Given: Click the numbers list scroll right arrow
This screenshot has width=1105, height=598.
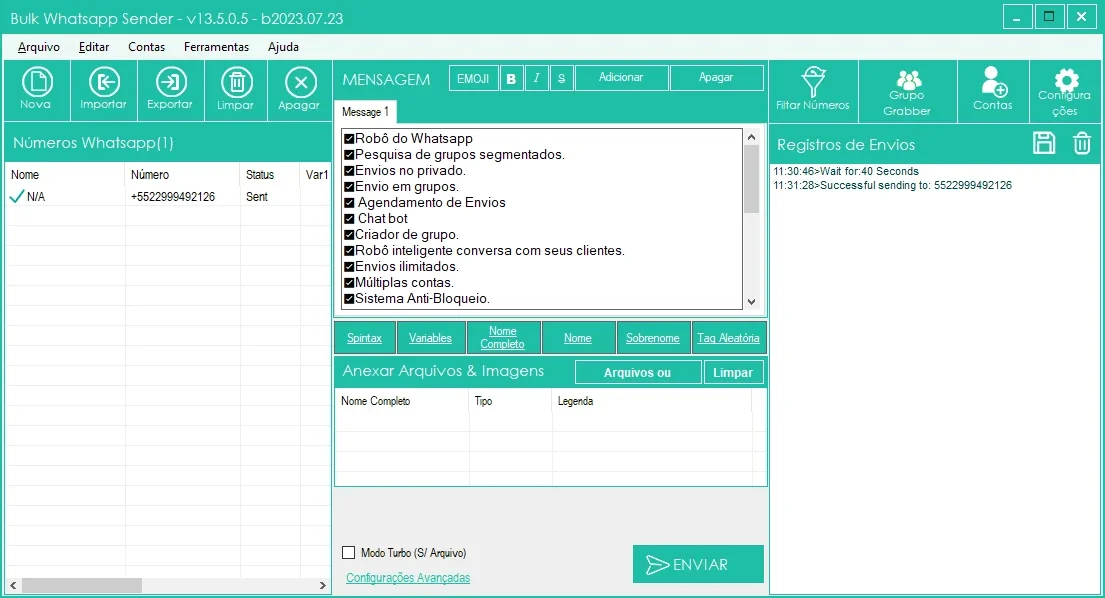Looking at the screenshot, I should 322,585.
